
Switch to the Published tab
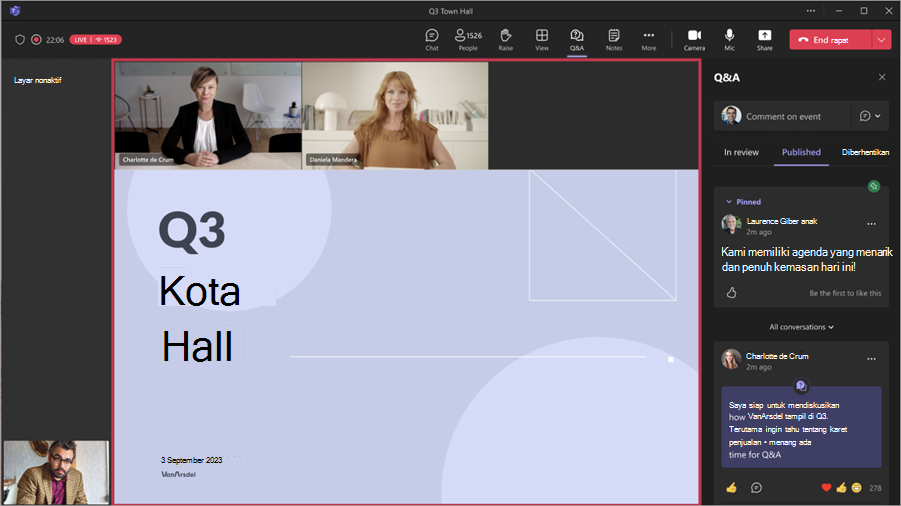pos(801,152)
